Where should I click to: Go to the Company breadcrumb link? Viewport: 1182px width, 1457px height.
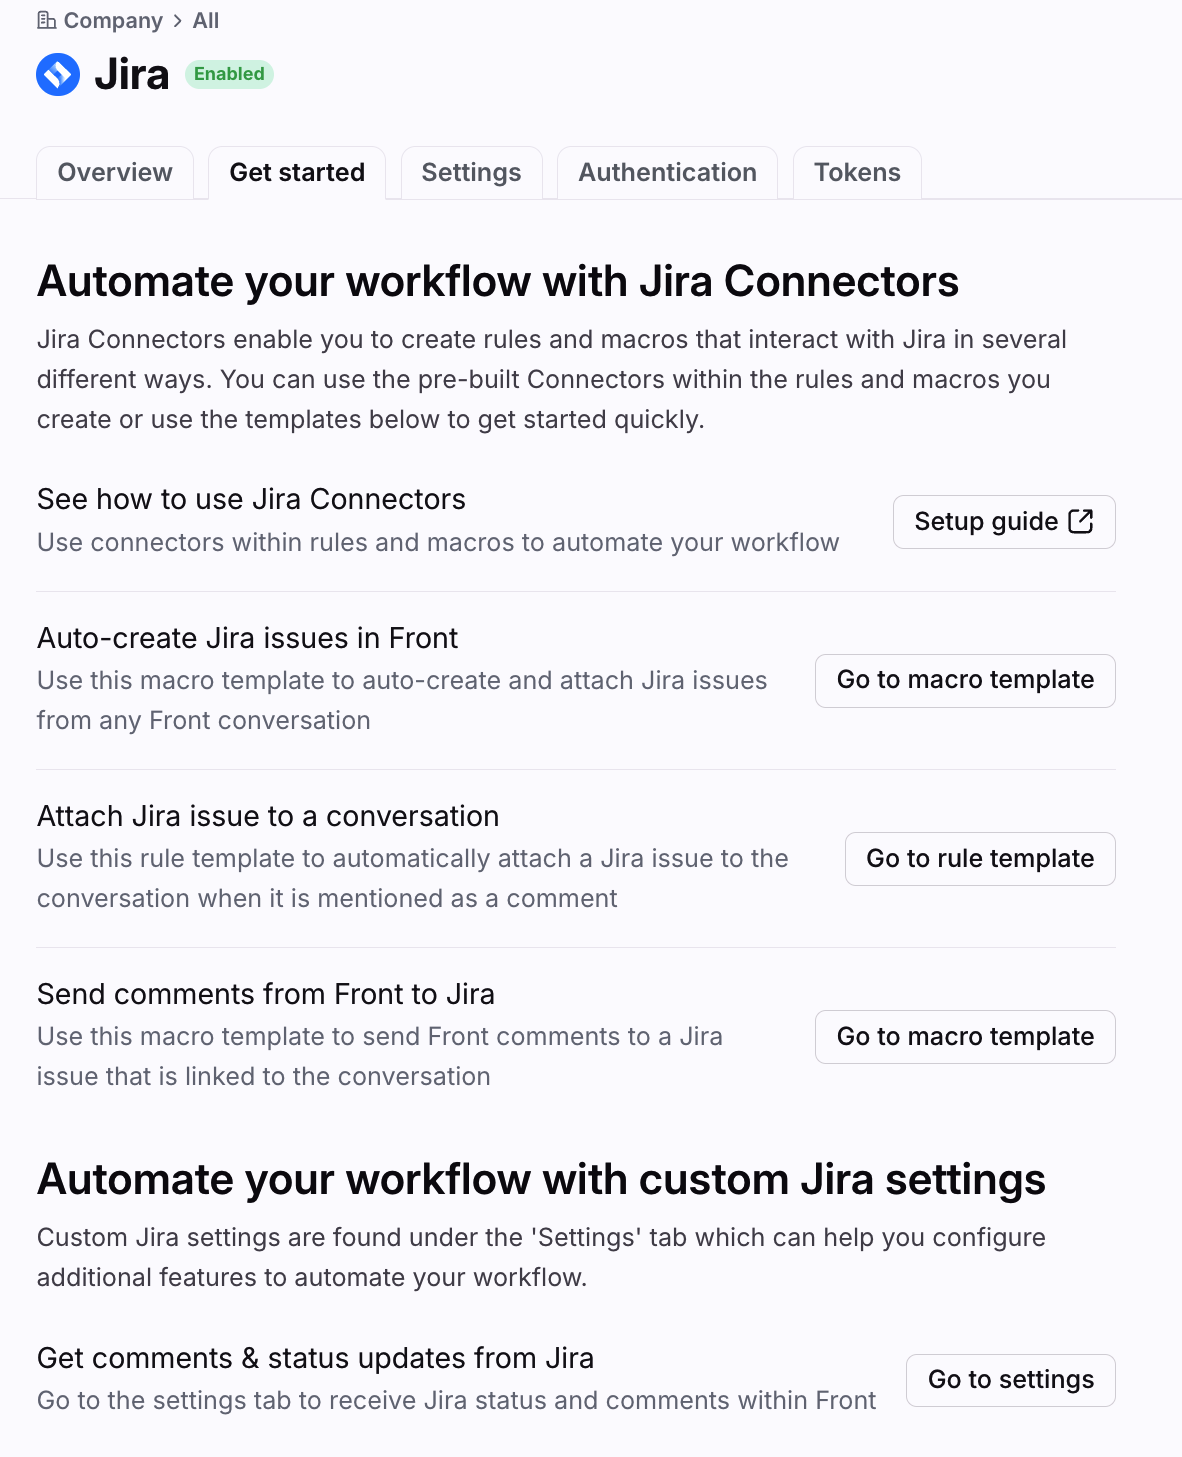tap(113, 21)
